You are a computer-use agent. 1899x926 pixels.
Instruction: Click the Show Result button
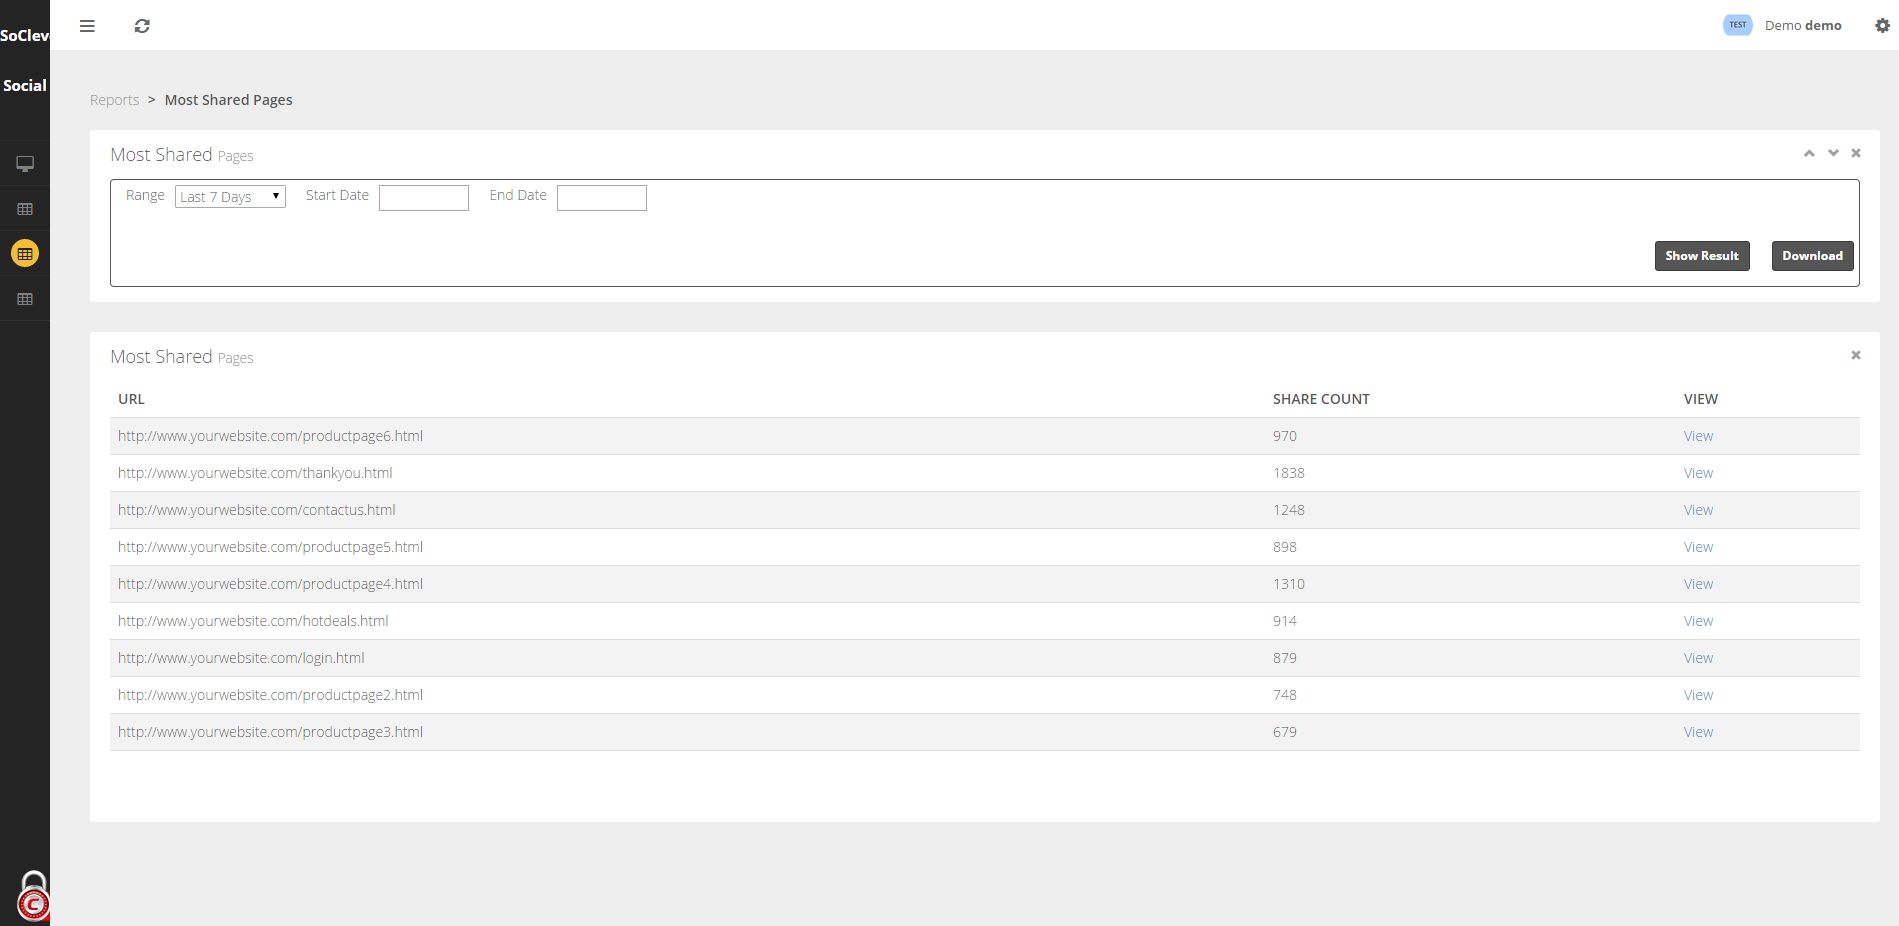pyautogui.click(x=1702, y=256)
